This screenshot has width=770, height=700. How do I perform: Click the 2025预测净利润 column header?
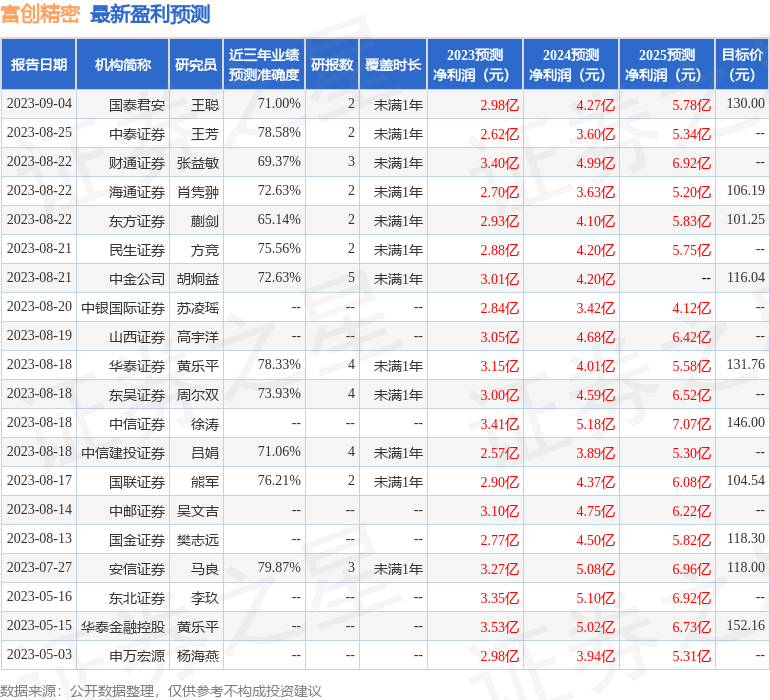point(667,64)
